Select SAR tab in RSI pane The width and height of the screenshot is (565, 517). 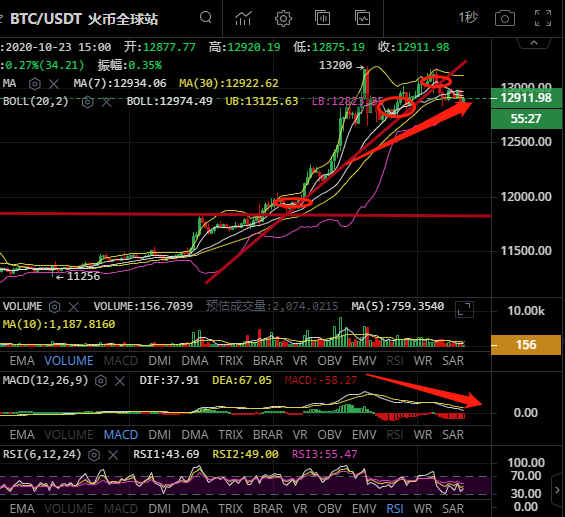coord(453,509)
